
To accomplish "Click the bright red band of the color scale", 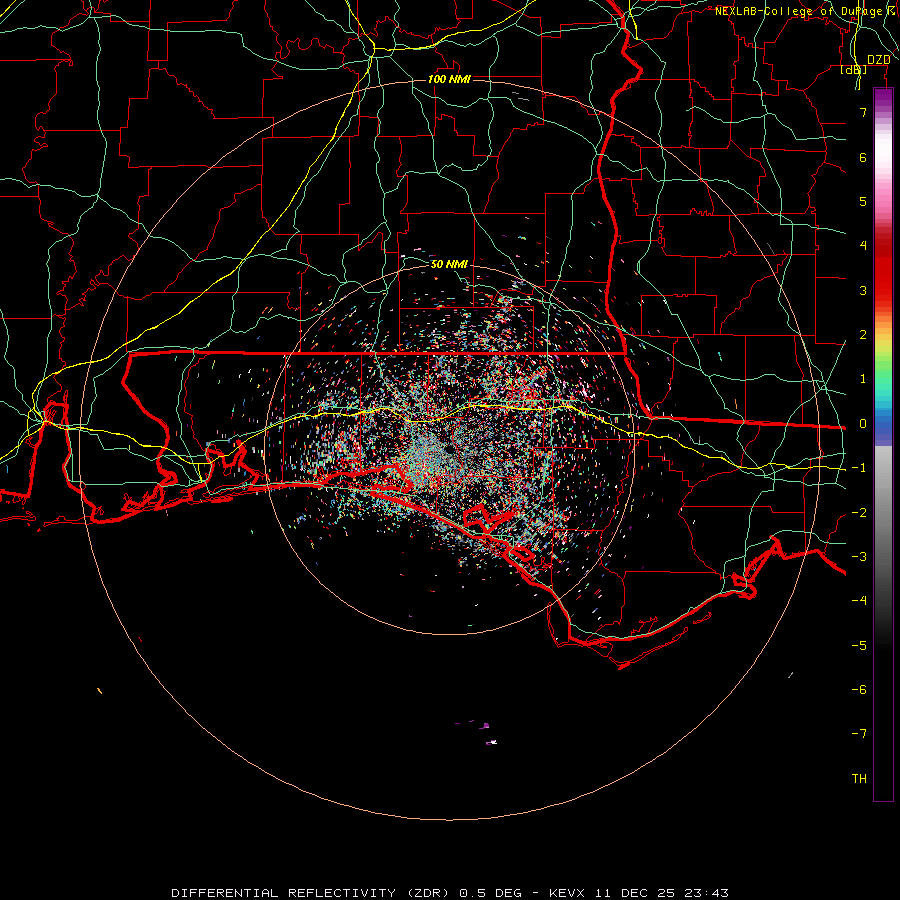I will click(x=883, y=276).
